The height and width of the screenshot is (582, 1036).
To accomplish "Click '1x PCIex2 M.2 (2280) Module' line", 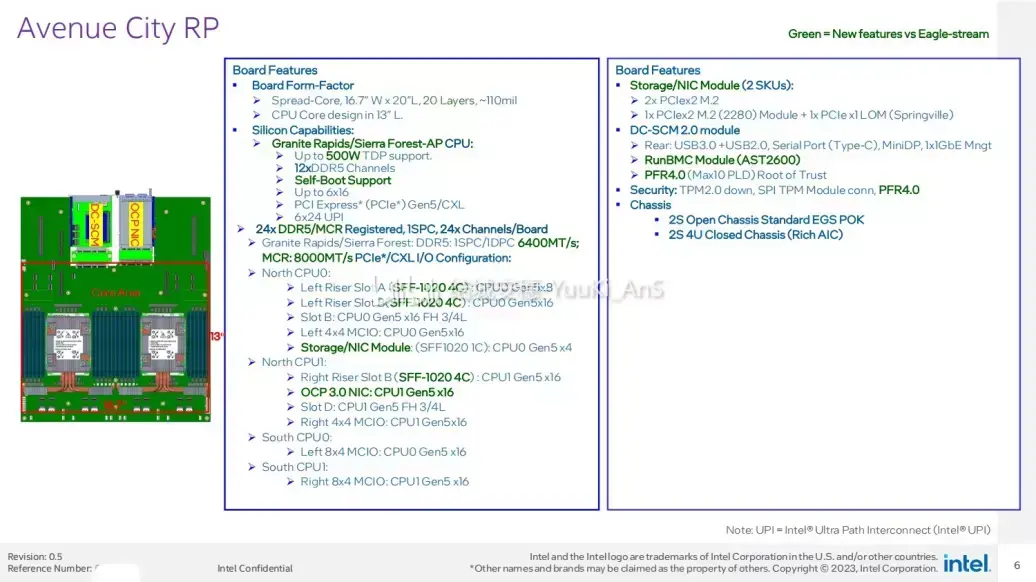I will point(799,115).
